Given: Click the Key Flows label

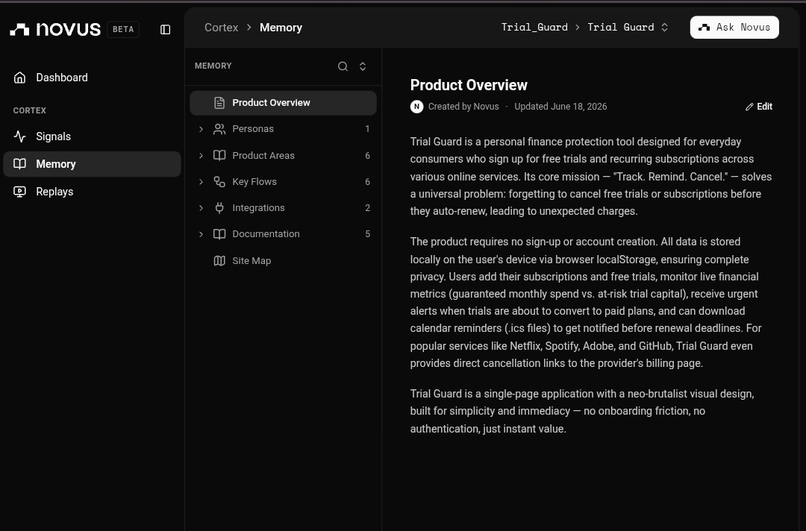Looking at the screenshot, I should [254, 181].
